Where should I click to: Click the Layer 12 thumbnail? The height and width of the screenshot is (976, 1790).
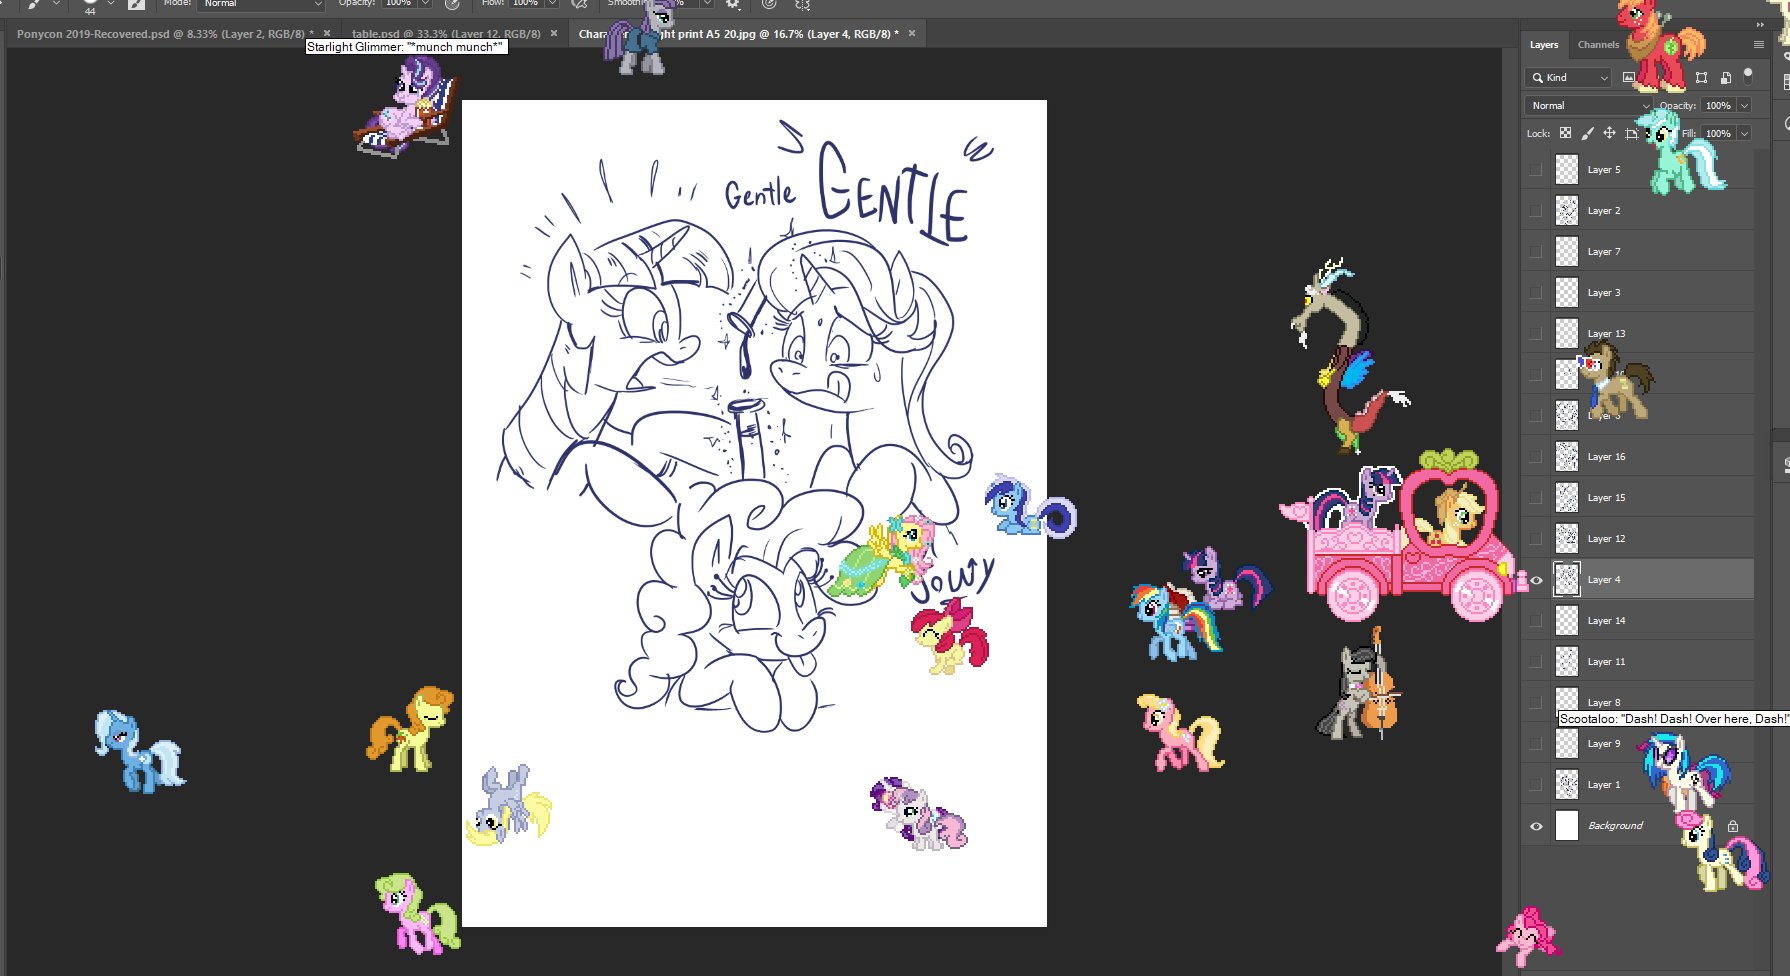(1567, 539)
